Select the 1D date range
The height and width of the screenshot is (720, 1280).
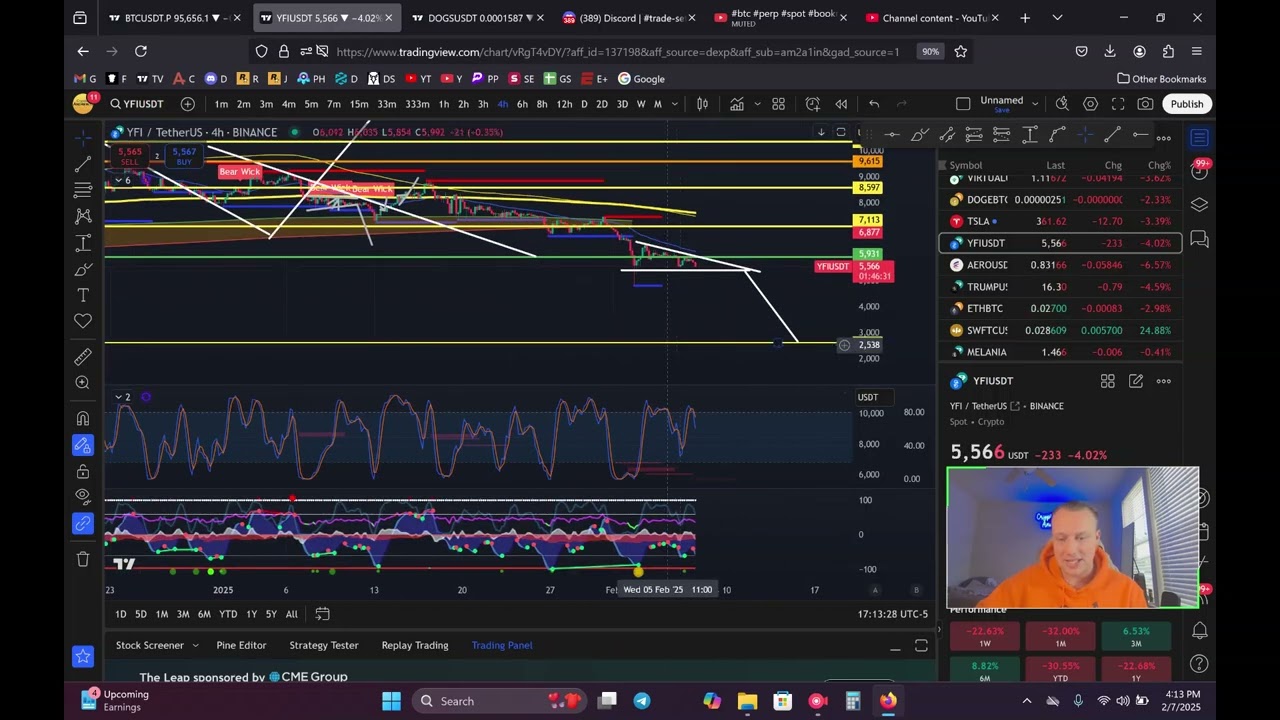point(121,614)
